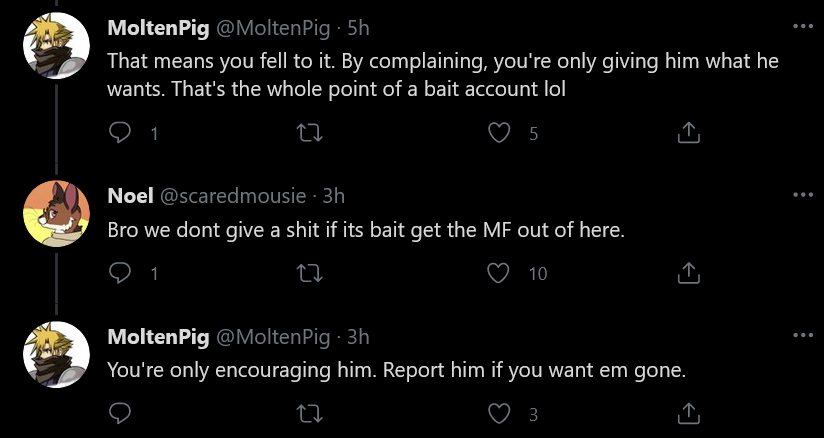Share MoltenPig's 'Report him' tweet
The image size is (824, 438).
tap(688, 414)
